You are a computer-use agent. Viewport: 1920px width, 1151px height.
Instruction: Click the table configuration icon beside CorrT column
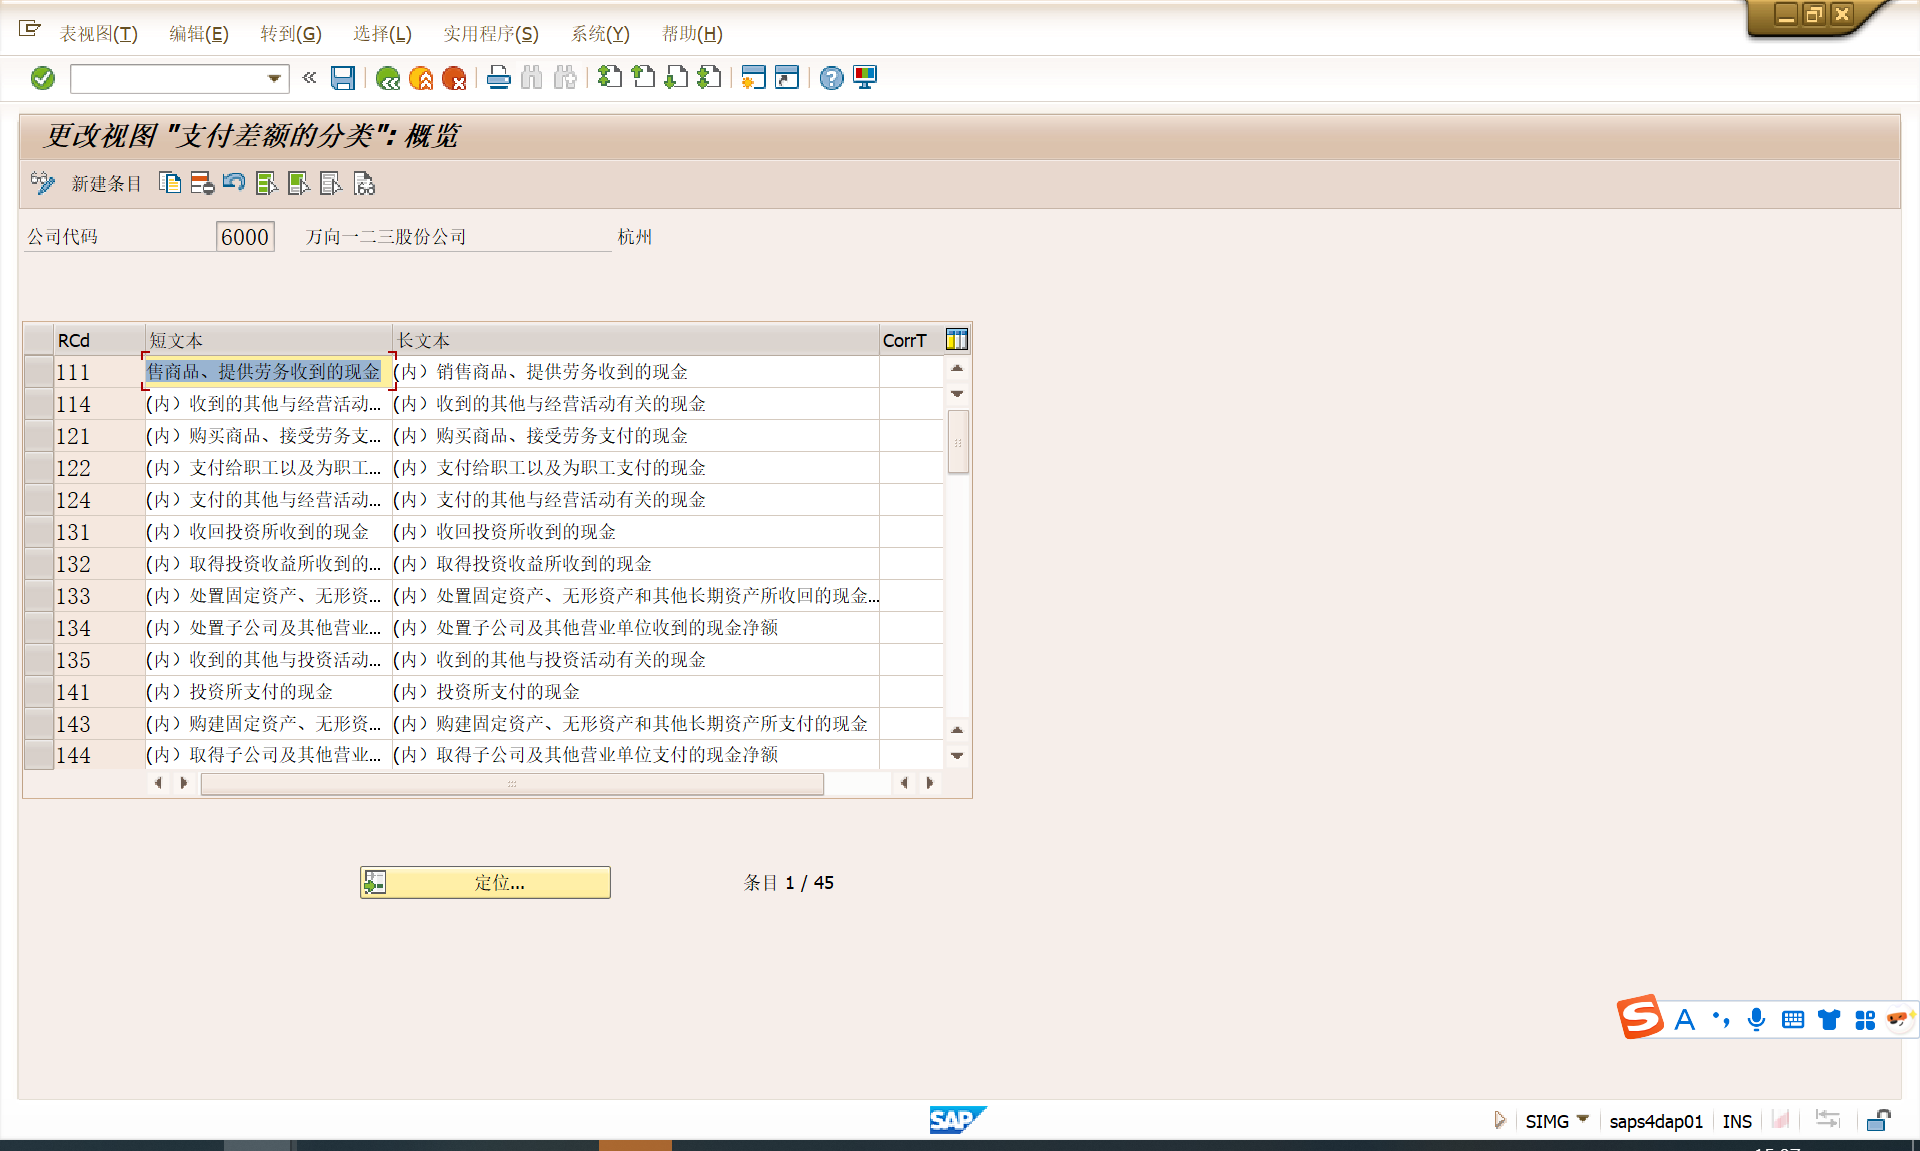tap(956, 338)
